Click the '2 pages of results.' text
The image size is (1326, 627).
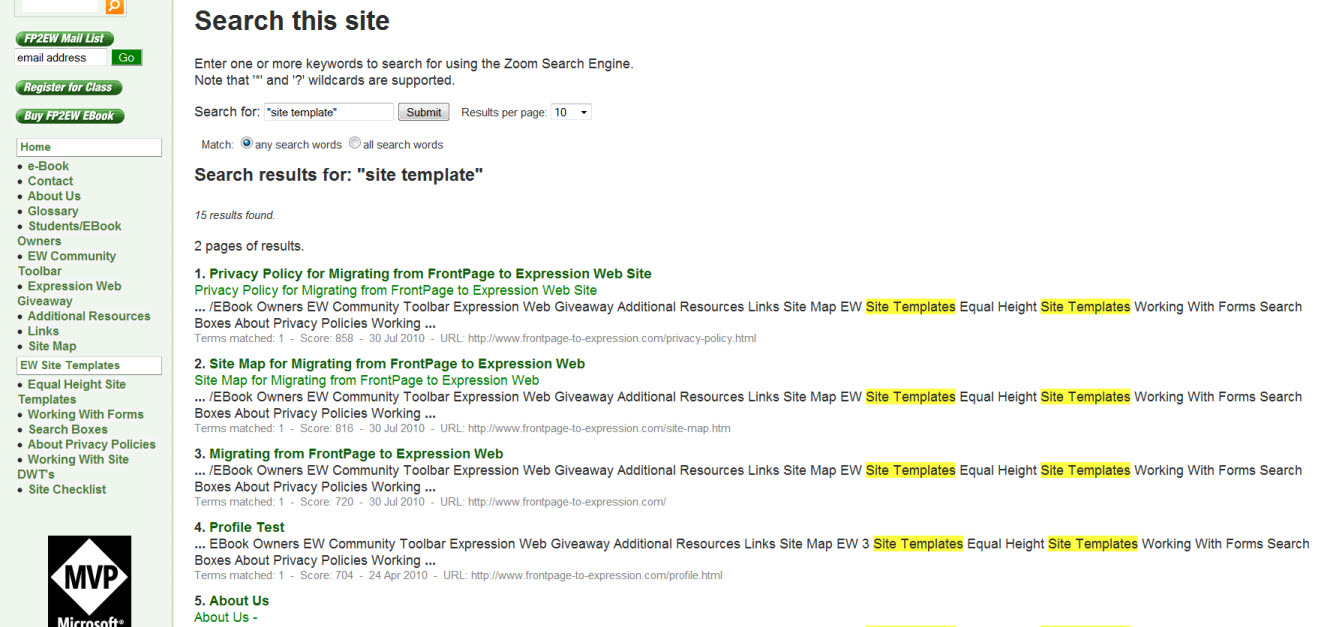point(249,246)
